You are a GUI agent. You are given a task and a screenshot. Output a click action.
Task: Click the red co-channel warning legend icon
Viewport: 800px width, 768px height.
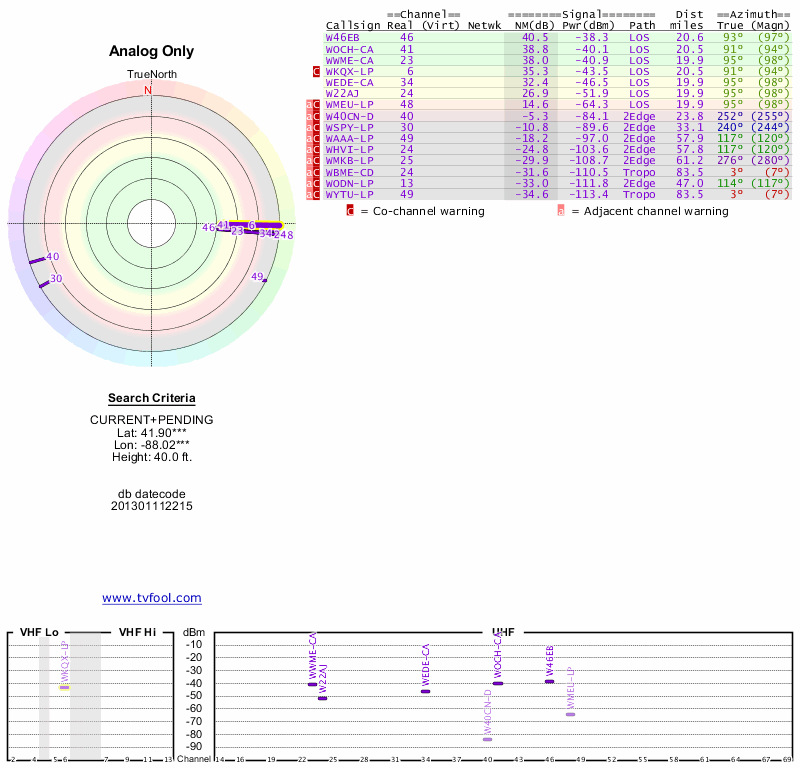click(x=350, y=211)
